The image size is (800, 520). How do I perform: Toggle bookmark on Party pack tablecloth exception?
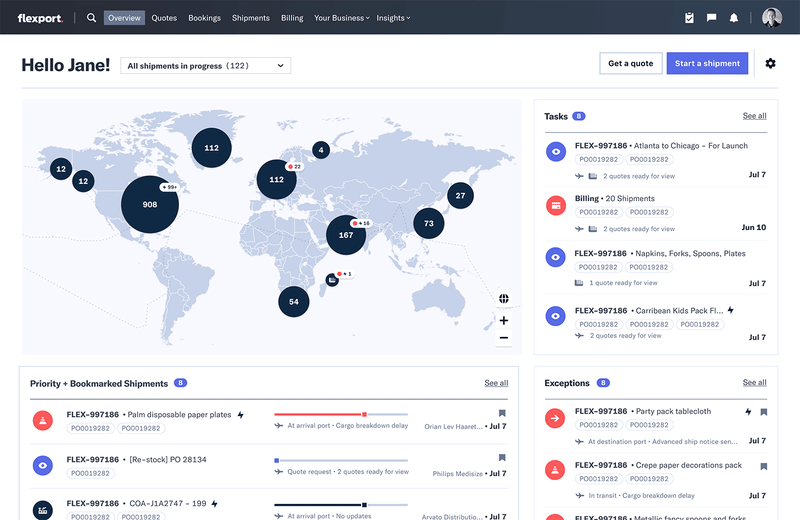coord(763,411)
